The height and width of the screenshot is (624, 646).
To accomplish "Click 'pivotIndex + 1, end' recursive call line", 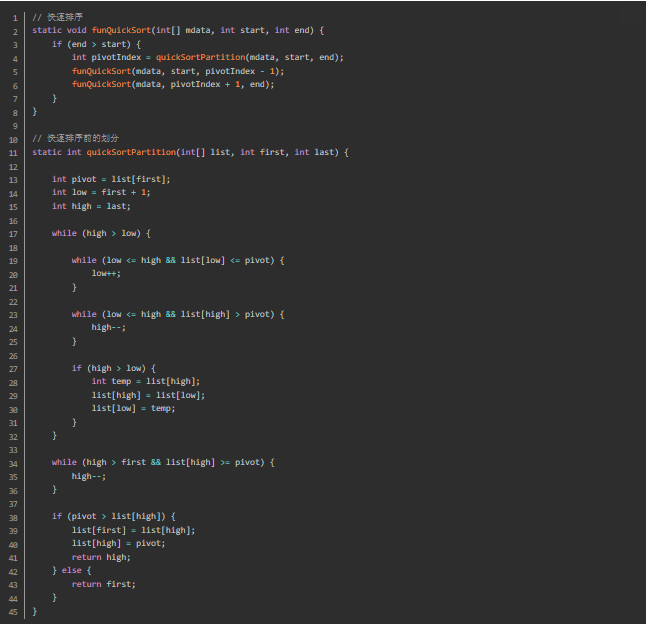I will (x=173, y=84).
